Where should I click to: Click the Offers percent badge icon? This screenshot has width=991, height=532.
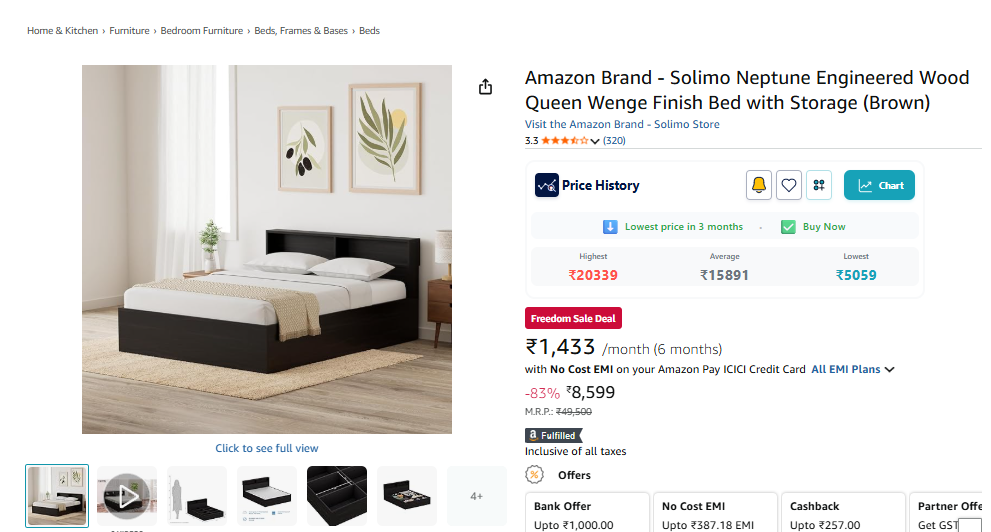tap(535, 475)
